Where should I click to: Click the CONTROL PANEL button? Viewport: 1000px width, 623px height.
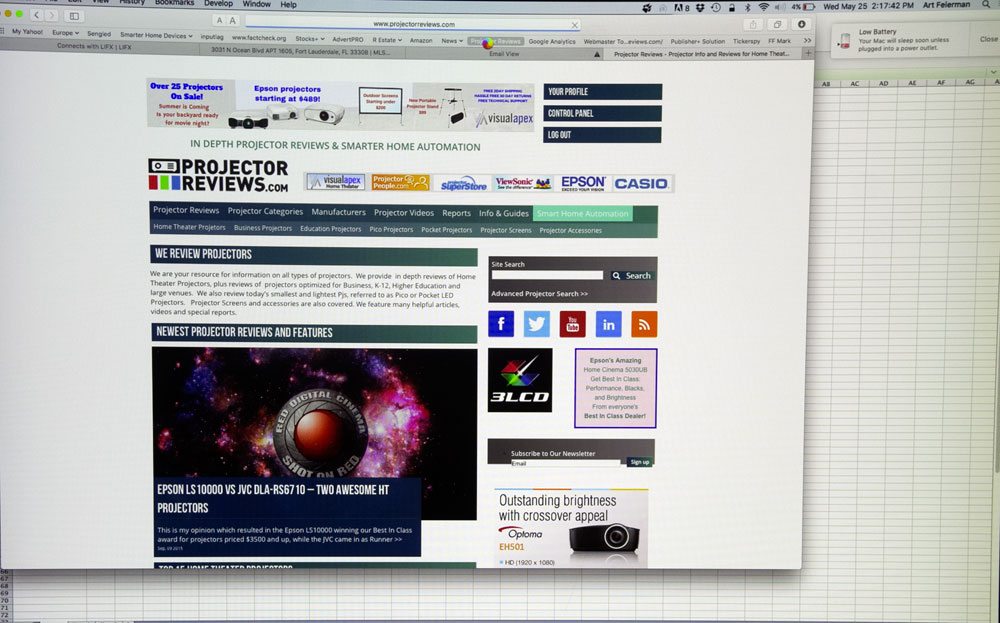pos(603,114)
